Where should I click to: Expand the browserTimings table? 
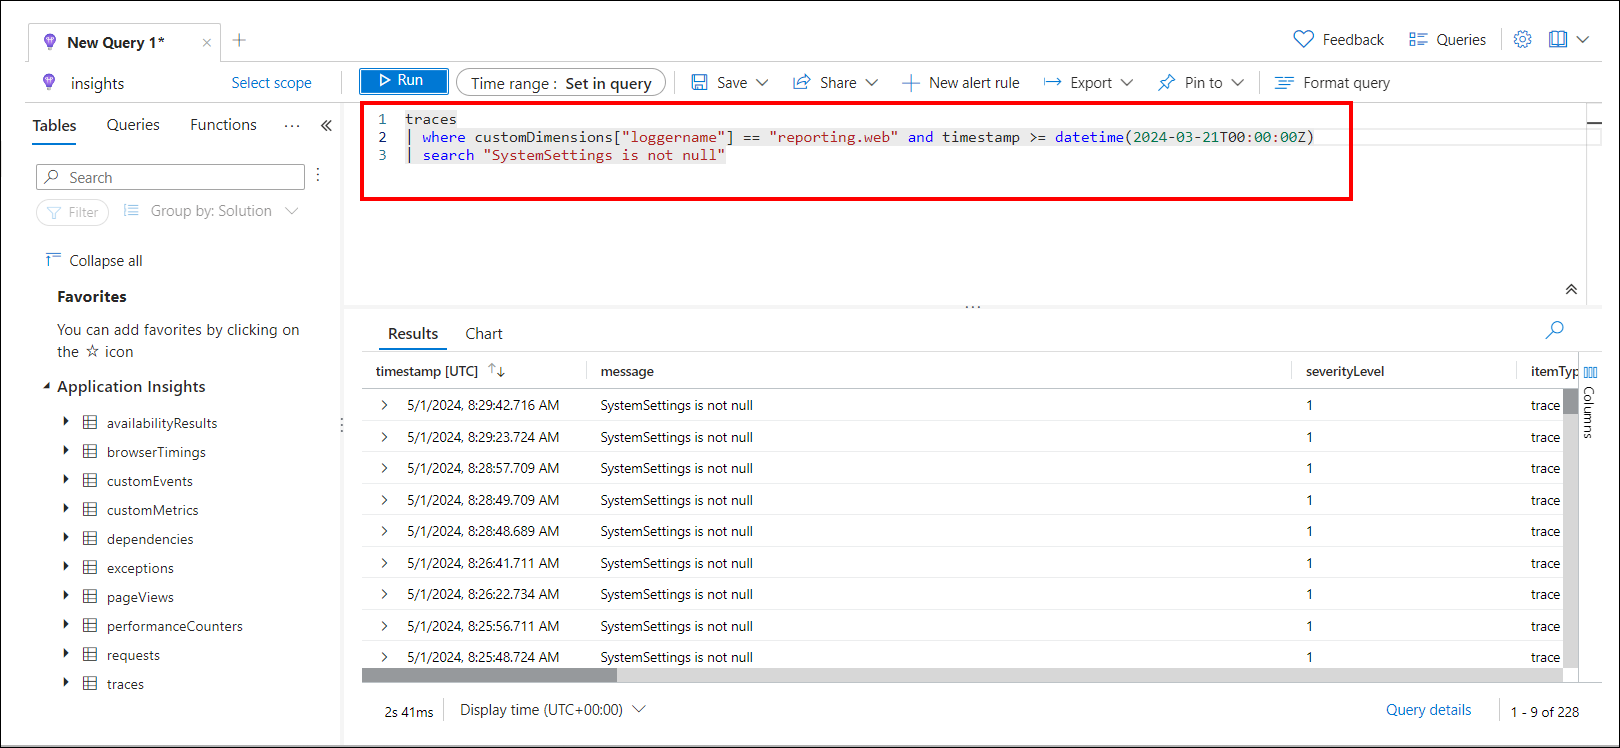[x=66, y=451]
